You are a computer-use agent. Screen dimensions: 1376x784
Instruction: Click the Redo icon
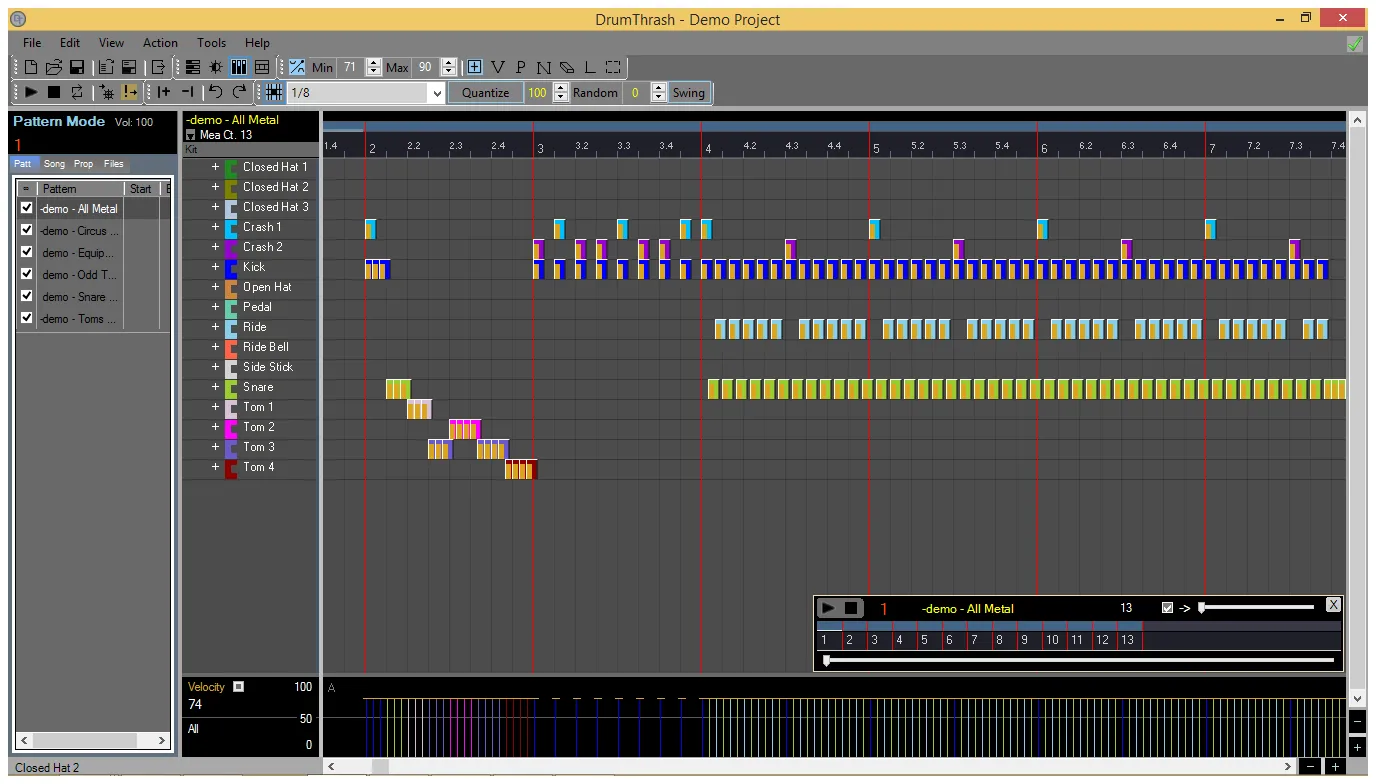(238, 92)
